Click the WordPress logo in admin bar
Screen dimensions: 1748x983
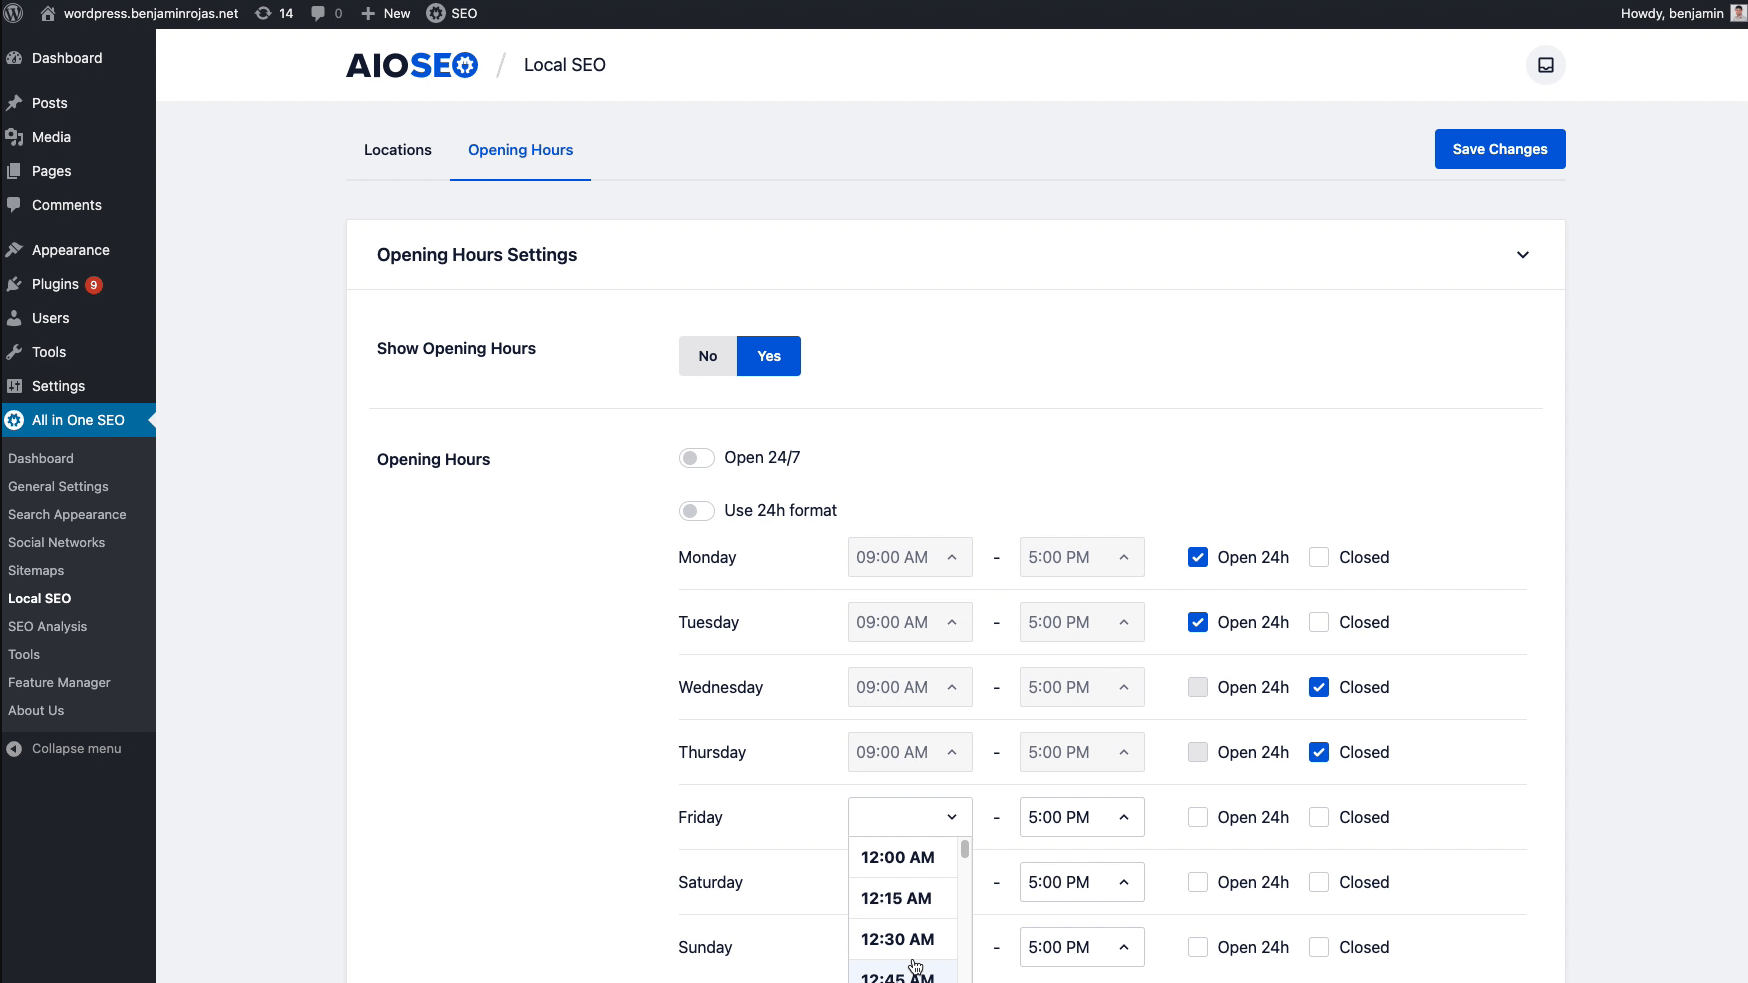pos(14,13)
